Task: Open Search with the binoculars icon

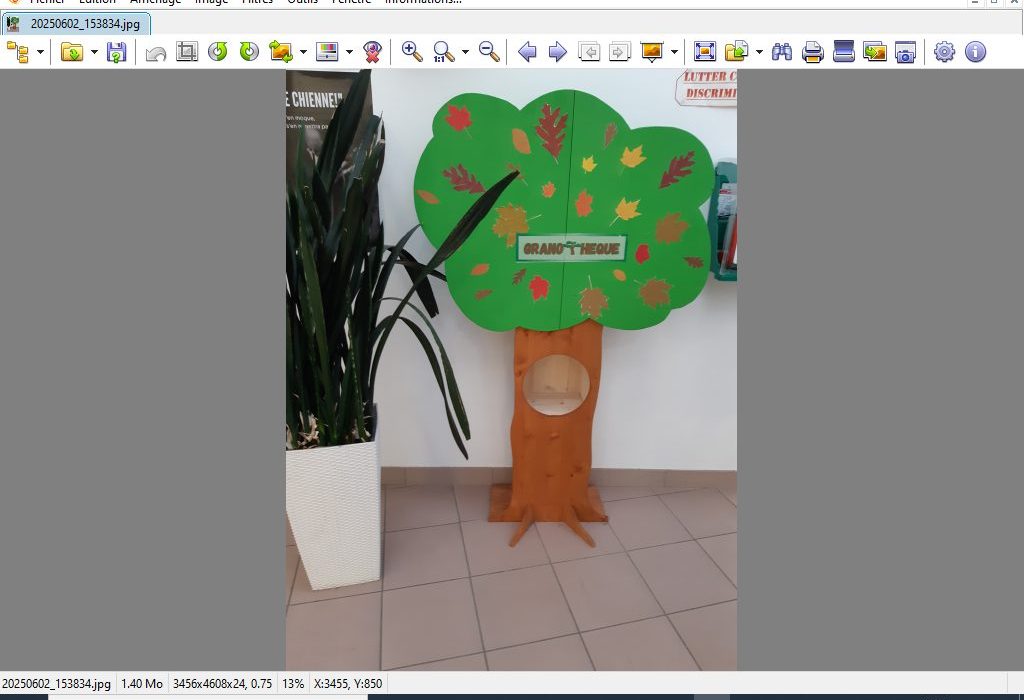Action: (782, 52)
